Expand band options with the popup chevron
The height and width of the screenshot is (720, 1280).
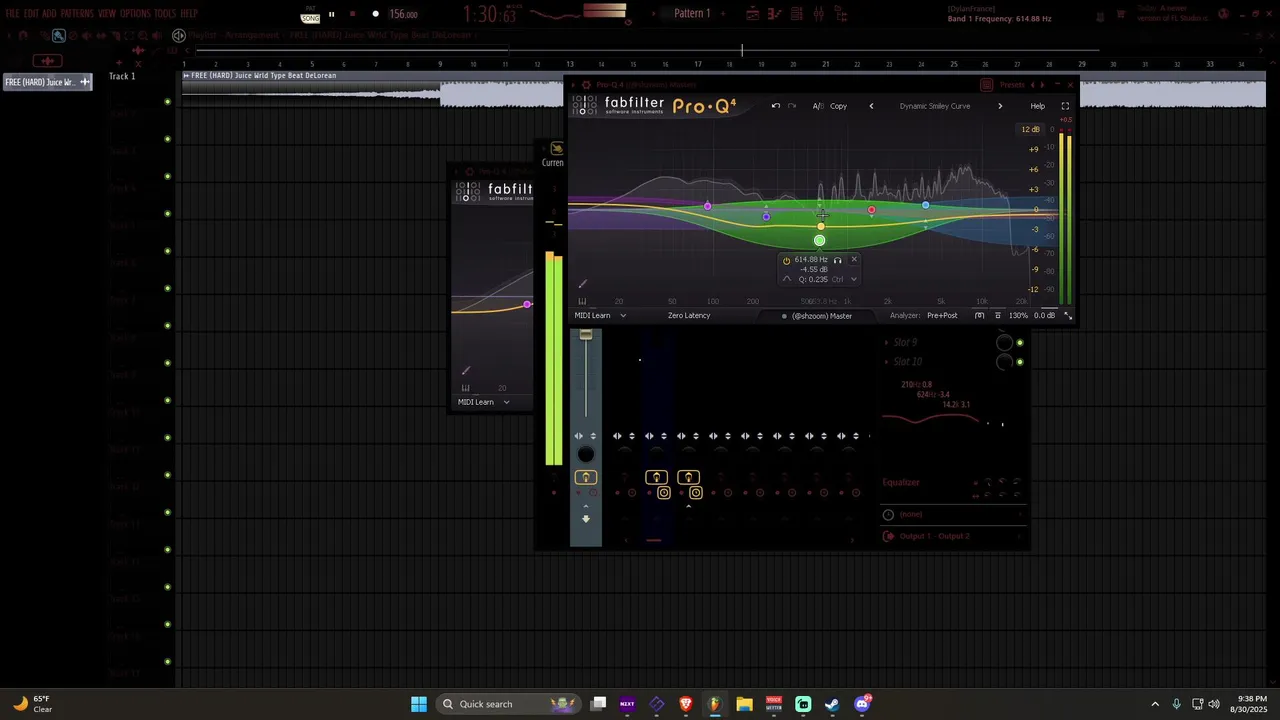[x=853, y=279]
